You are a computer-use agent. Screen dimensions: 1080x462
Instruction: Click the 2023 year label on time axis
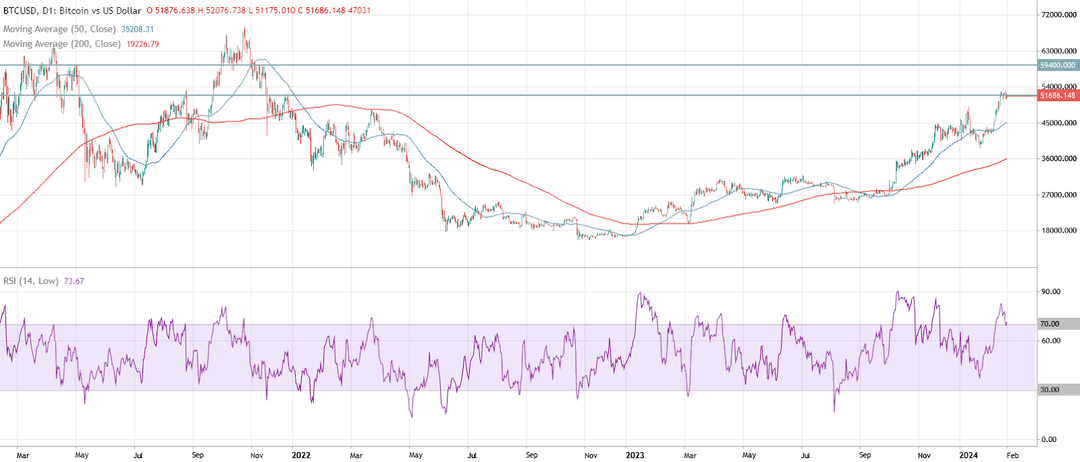(x=637, y=454)
